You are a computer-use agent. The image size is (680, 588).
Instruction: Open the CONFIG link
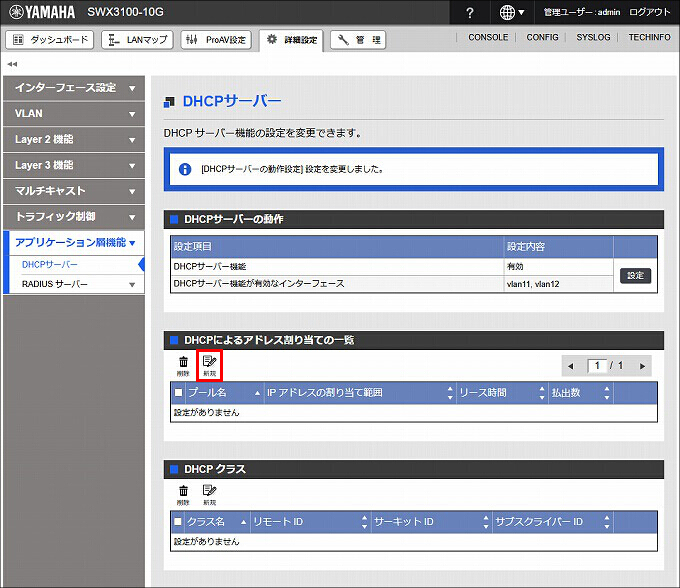542,37
